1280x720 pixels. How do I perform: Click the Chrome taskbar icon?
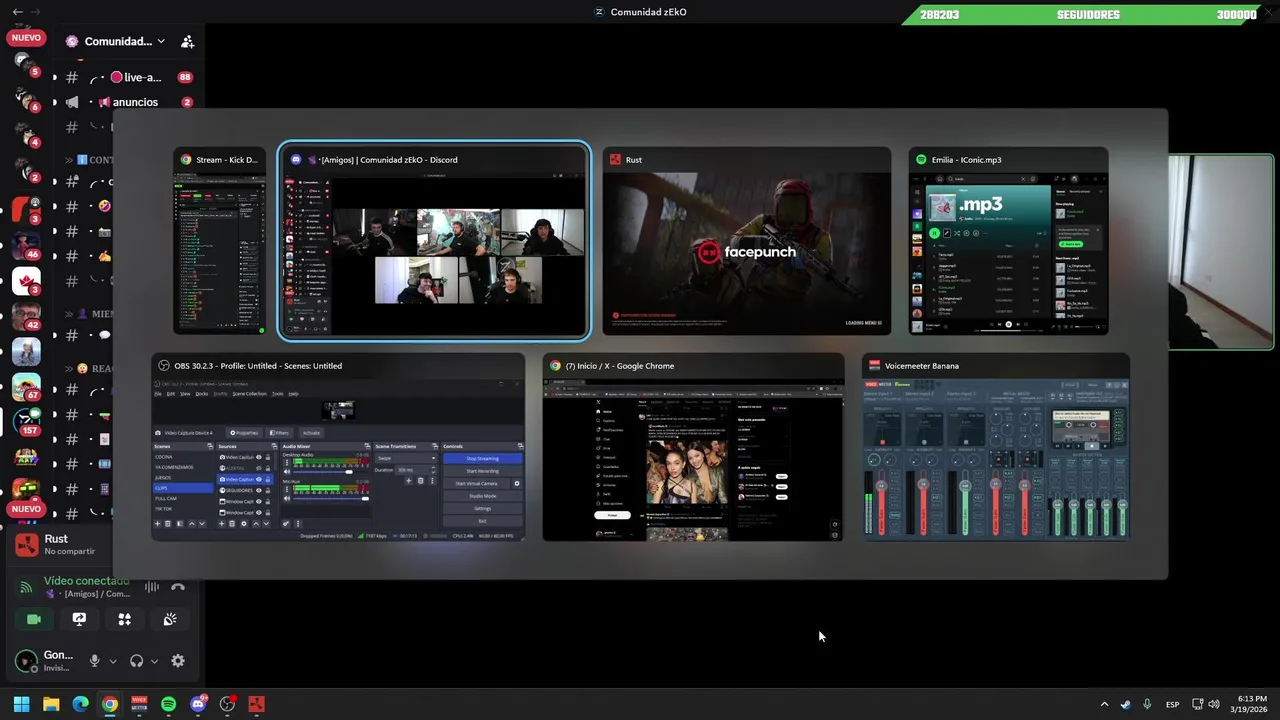pos(110,704)
